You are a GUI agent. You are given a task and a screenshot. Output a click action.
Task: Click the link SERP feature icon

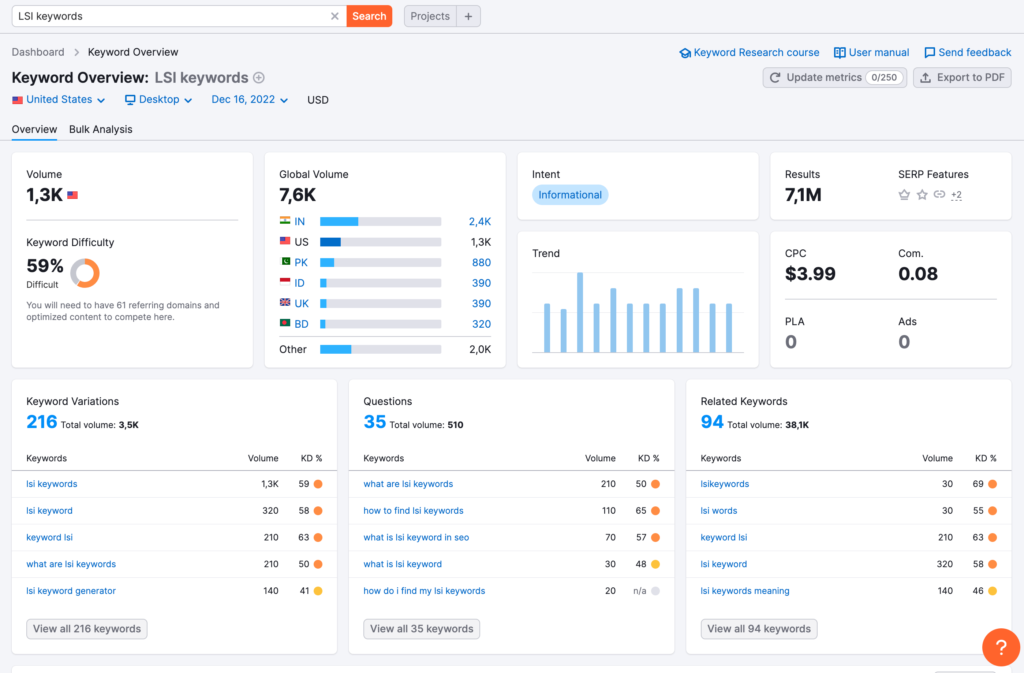[x=939, y=195]
